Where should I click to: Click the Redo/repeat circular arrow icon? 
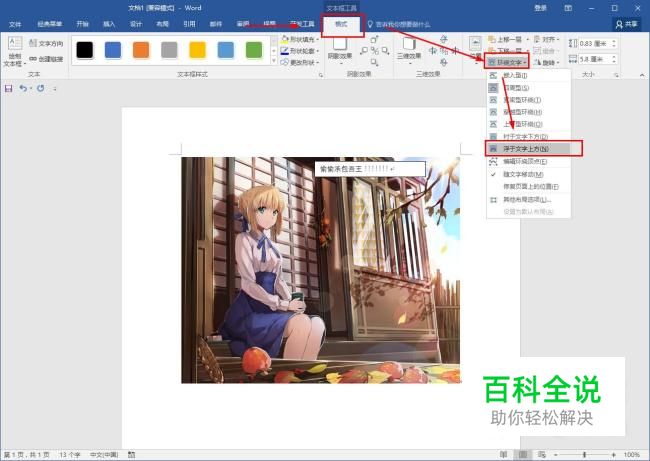41,88
